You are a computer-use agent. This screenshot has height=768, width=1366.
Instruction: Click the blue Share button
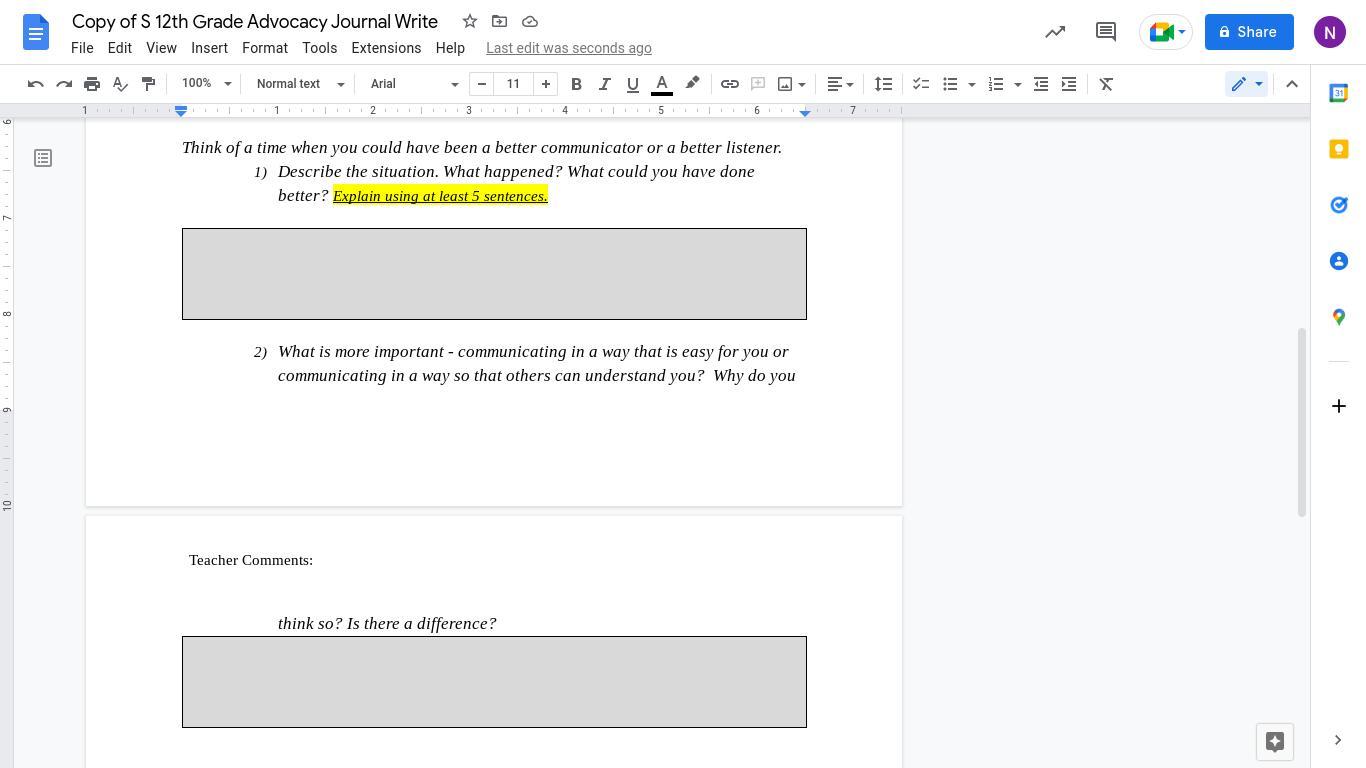tap(1248, 32)
